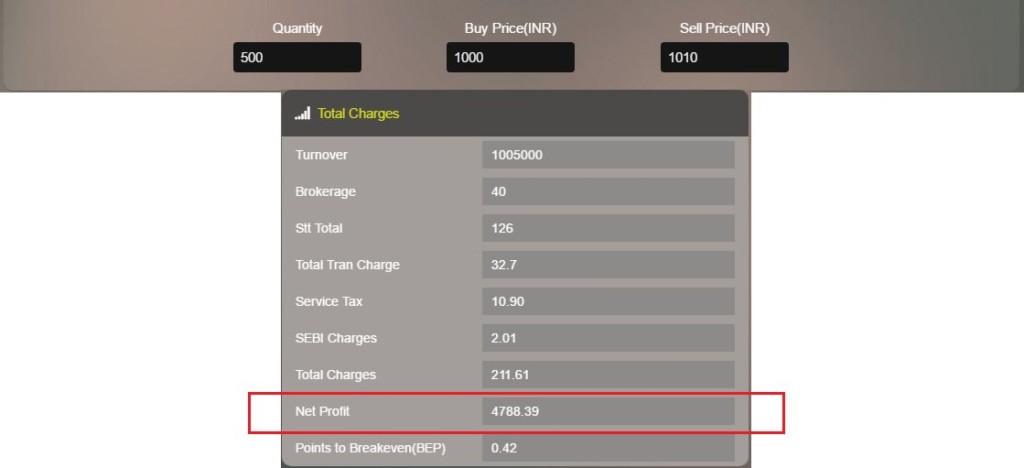Click the signal bars icon beside Total Charges

pyautogui.click(x=302, y=114)
